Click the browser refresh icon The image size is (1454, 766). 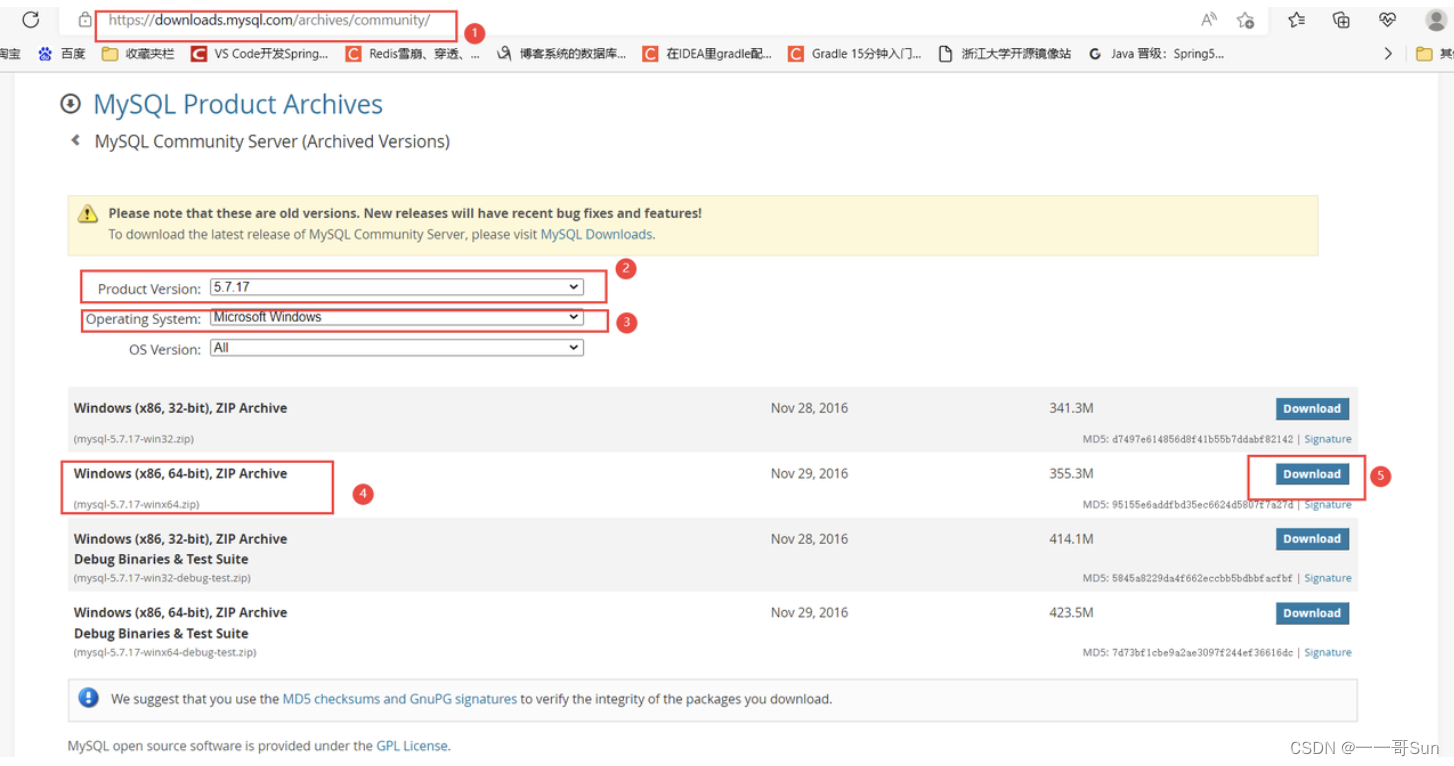coord(30,20)
